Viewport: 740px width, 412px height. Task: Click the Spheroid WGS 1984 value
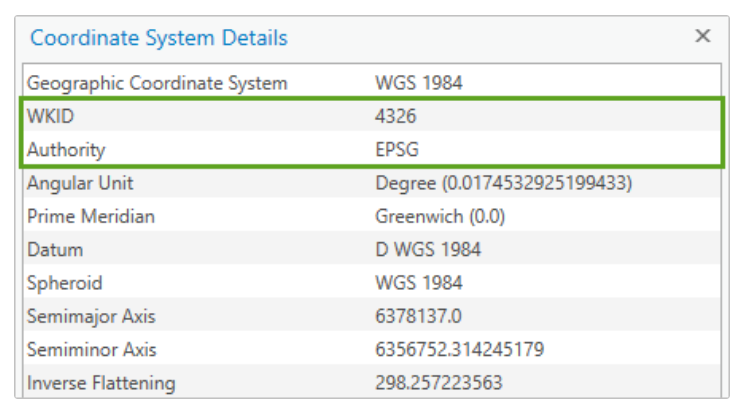point(419,283)
